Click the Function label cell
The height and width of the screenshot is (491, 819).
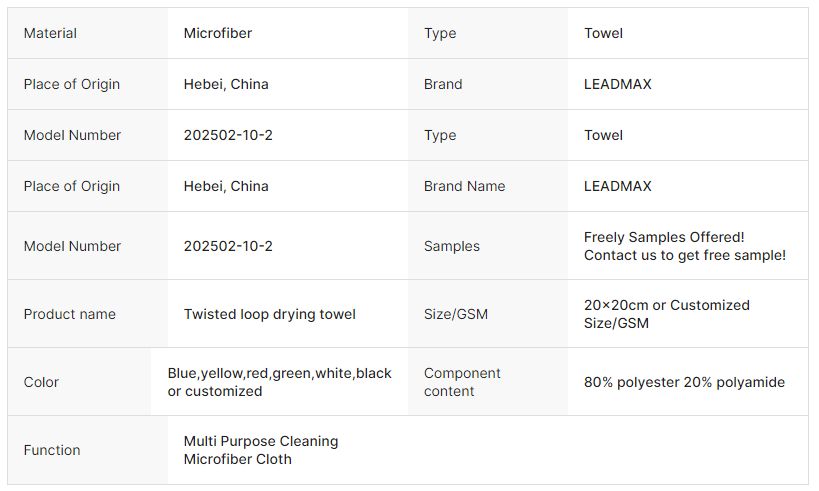pos(88,450)
